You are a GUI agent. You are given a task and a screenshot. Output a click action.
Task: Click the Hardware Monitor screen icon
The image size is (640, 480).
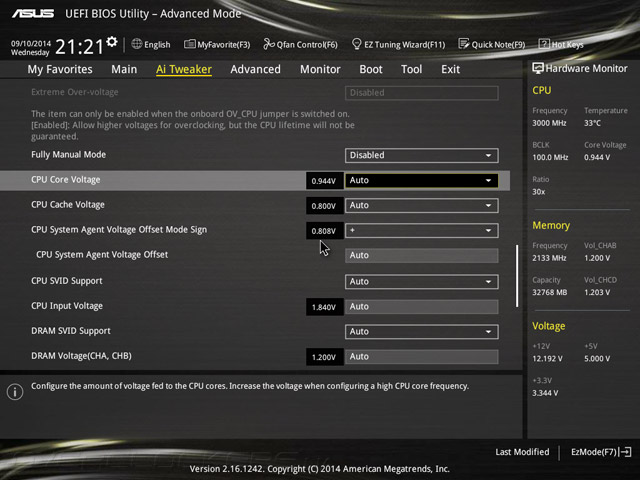point(538,68)
